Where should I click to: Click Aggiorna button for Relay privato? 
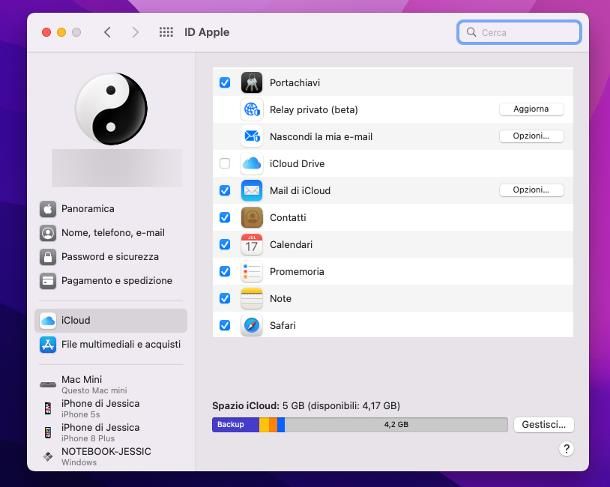click(x=531, y=109)
